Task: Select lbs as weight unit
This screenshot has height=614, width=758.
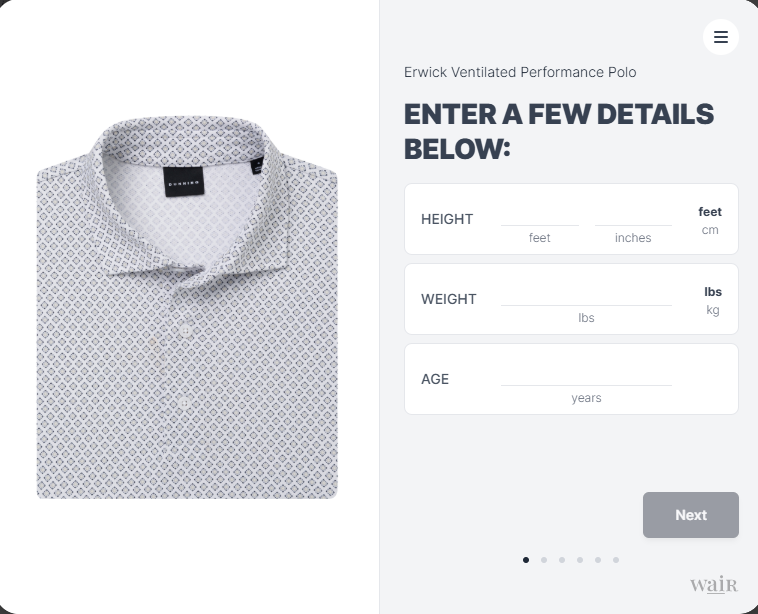Action: point(713,292)
